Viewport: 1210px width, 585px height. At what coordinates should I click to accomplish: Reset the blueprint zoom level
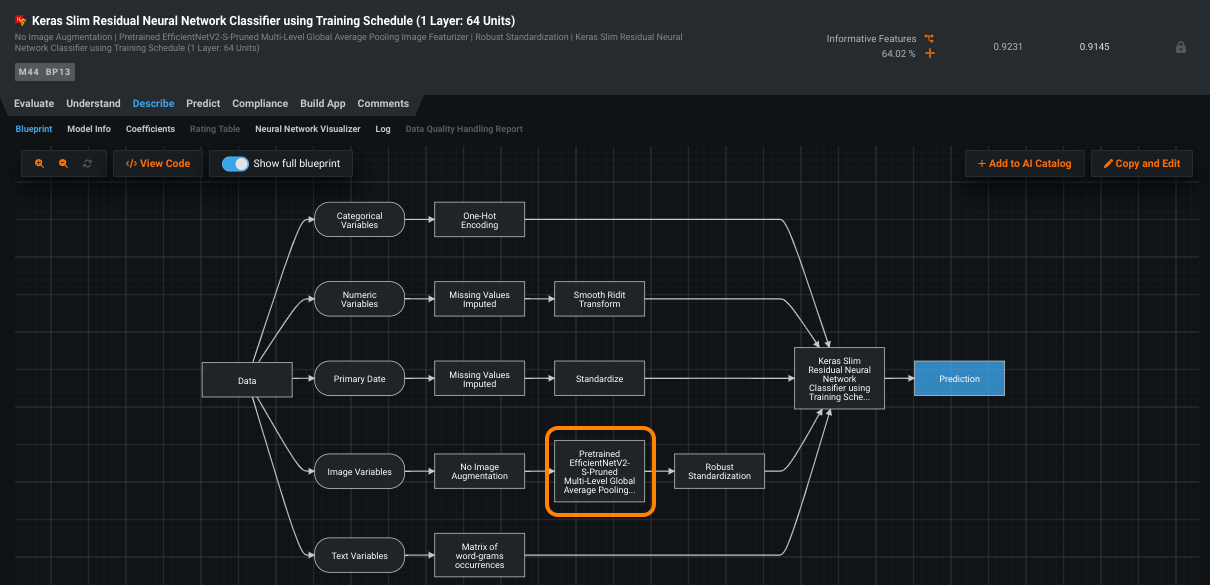click(x=87, y=164)
